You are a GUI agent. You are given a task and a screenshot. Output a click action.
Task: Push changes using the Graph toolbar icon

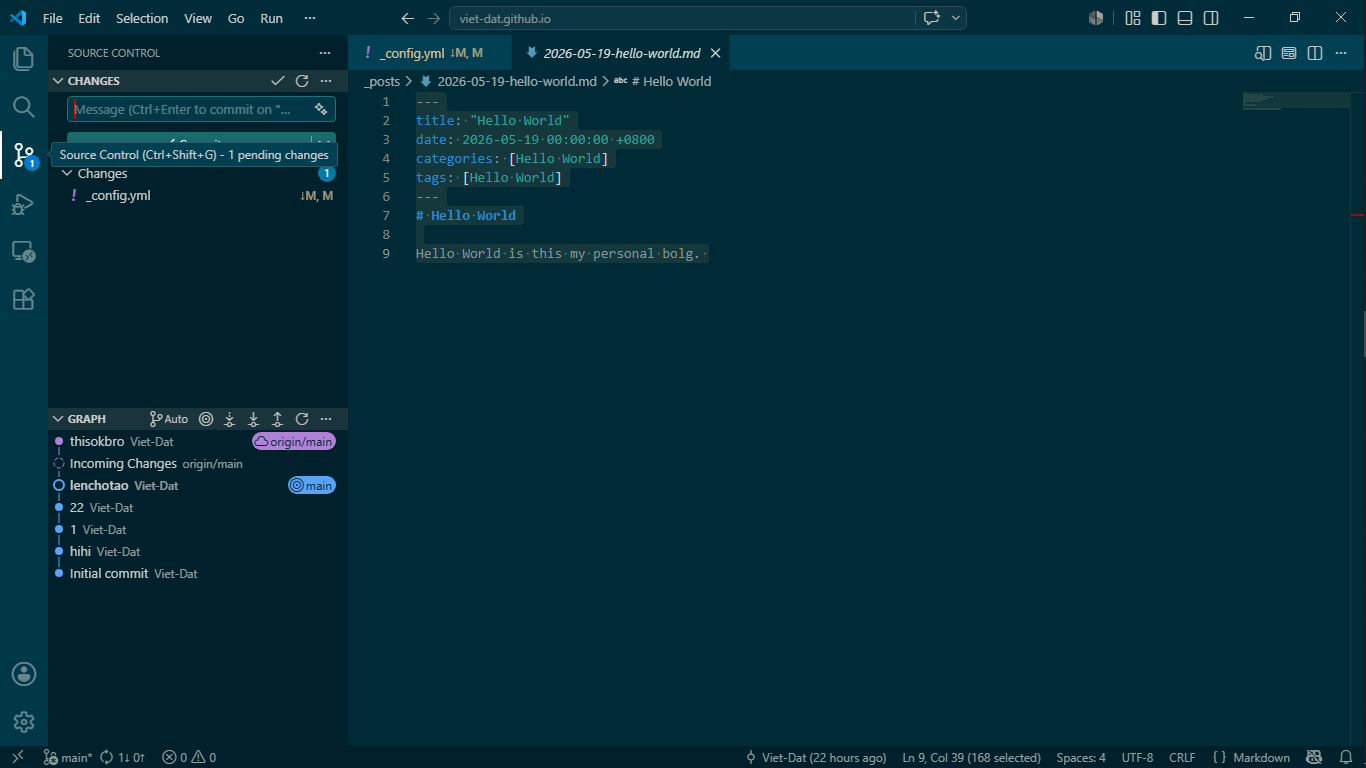pos(278,419)
